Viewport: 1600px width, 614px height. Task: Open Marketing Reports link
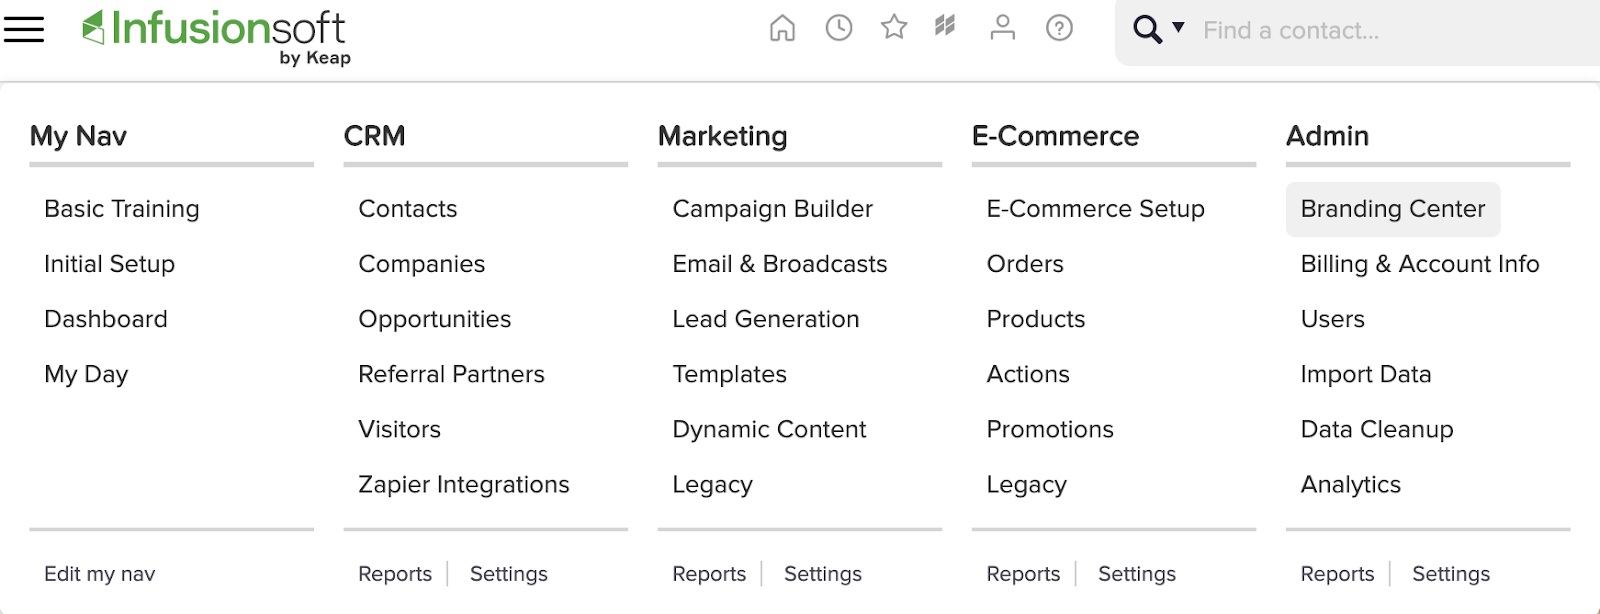pos(709,574)
